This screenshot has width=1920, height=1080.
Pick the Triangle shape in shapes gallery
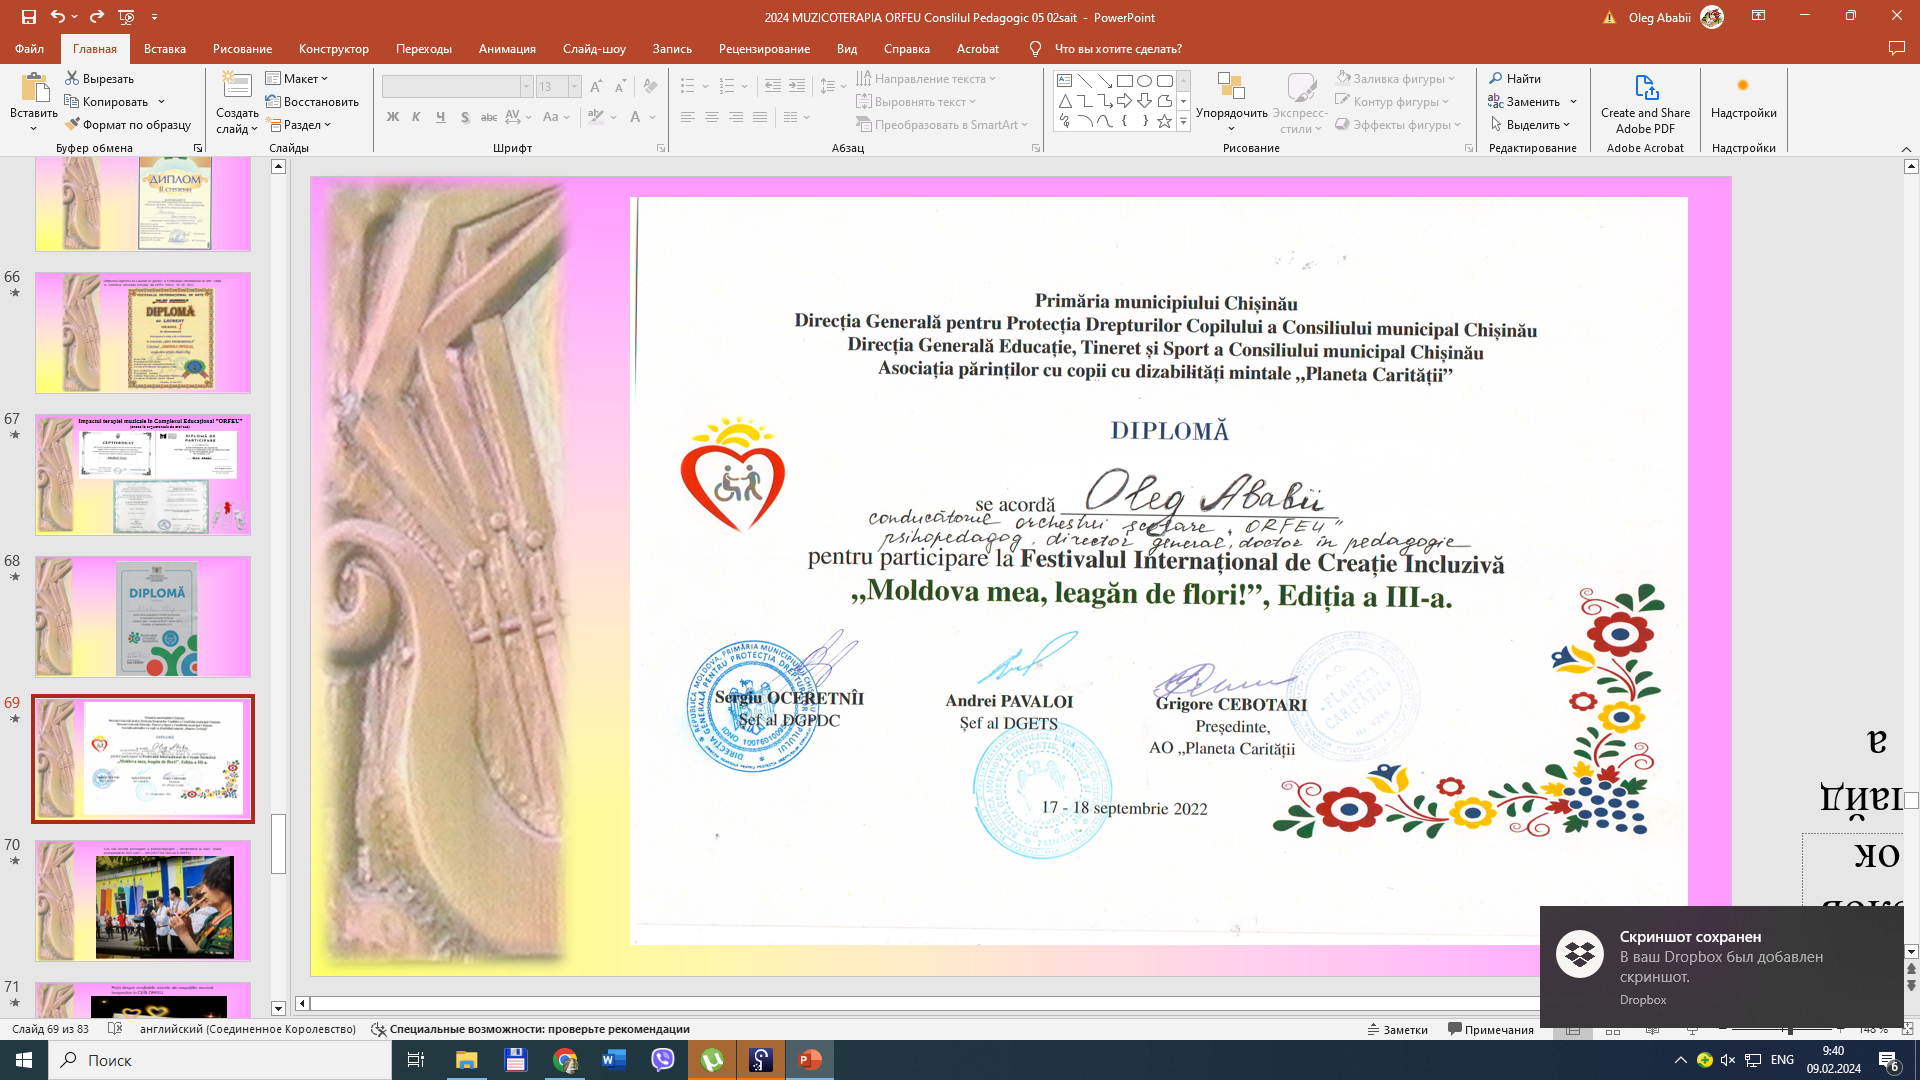click(1065, 101)
